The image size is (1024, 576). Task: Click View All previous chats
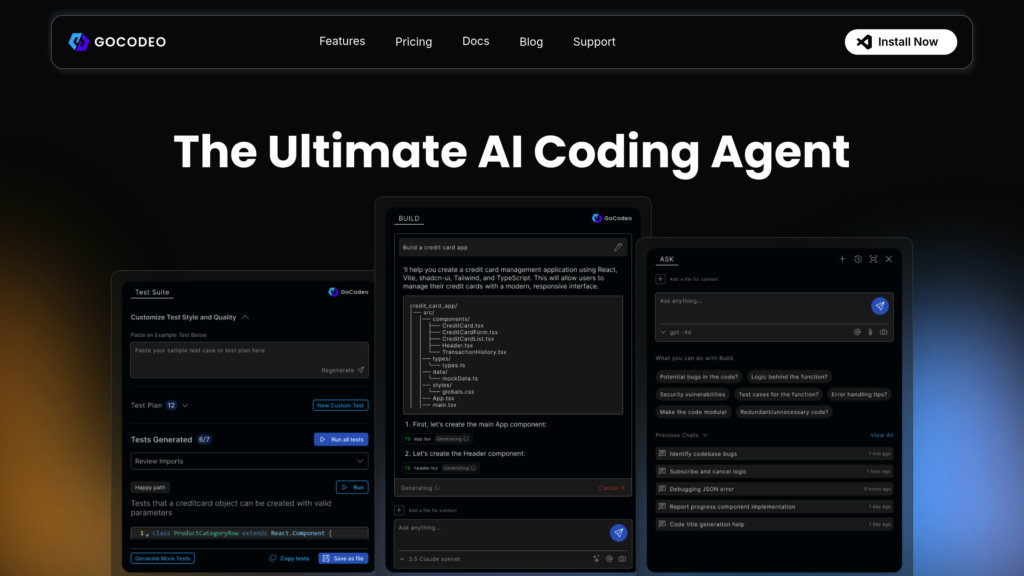[882, 436]
